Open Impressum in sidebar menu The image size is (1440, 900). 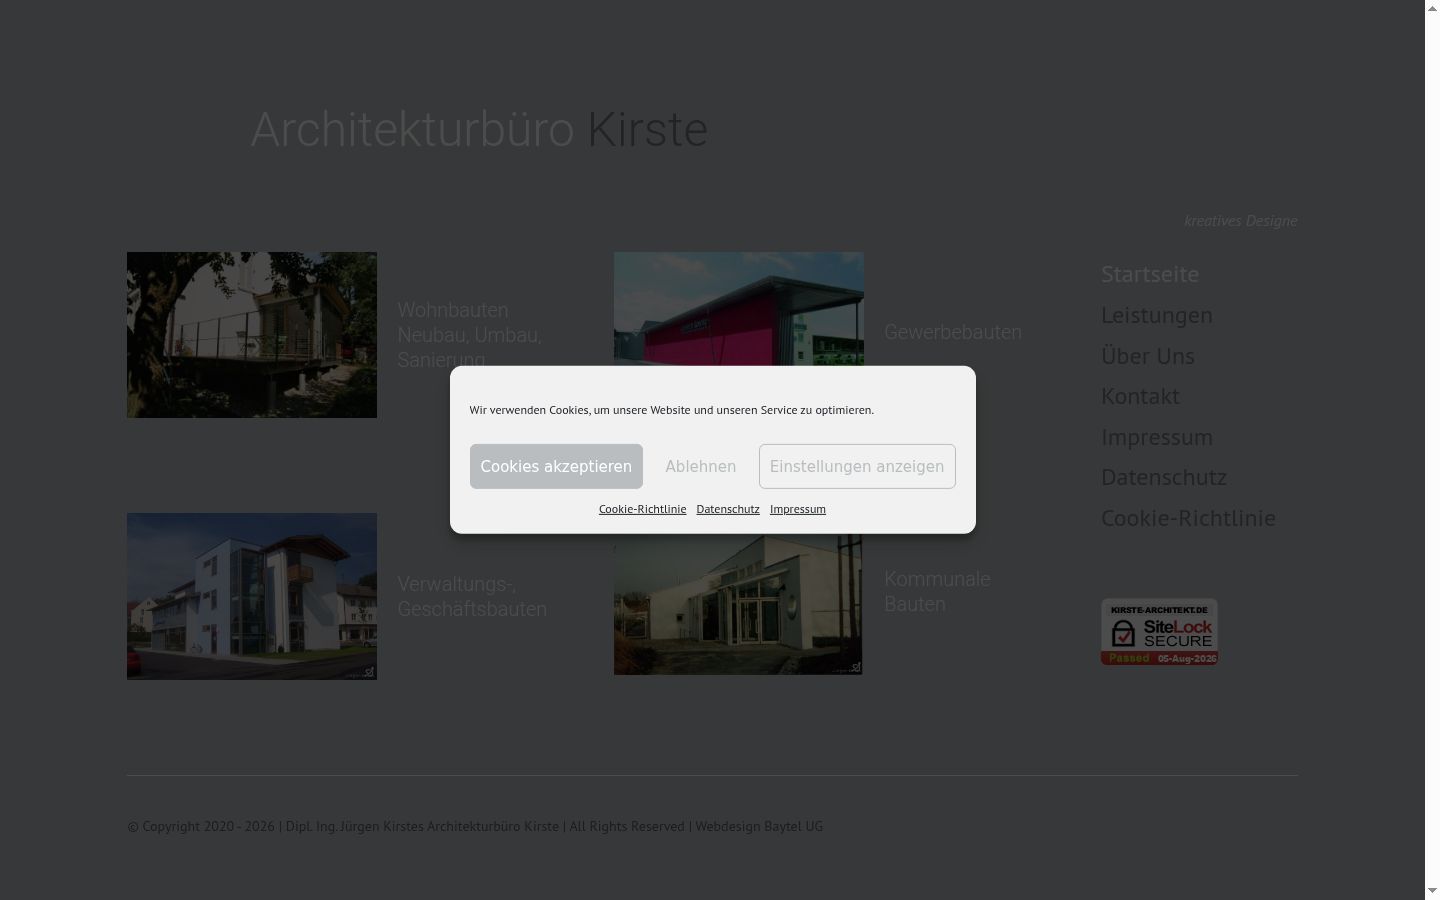tap(1157, 437)
